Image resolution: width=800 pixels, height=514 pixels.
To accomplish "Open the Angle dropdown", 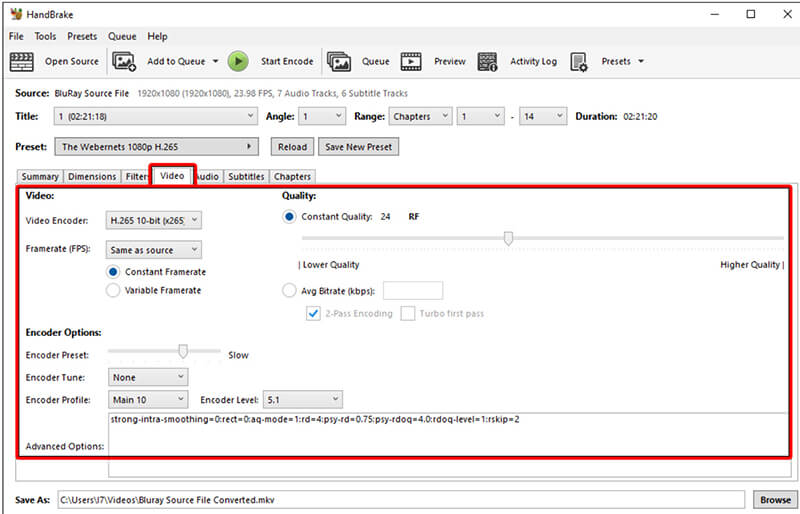I will coord(322,116).
